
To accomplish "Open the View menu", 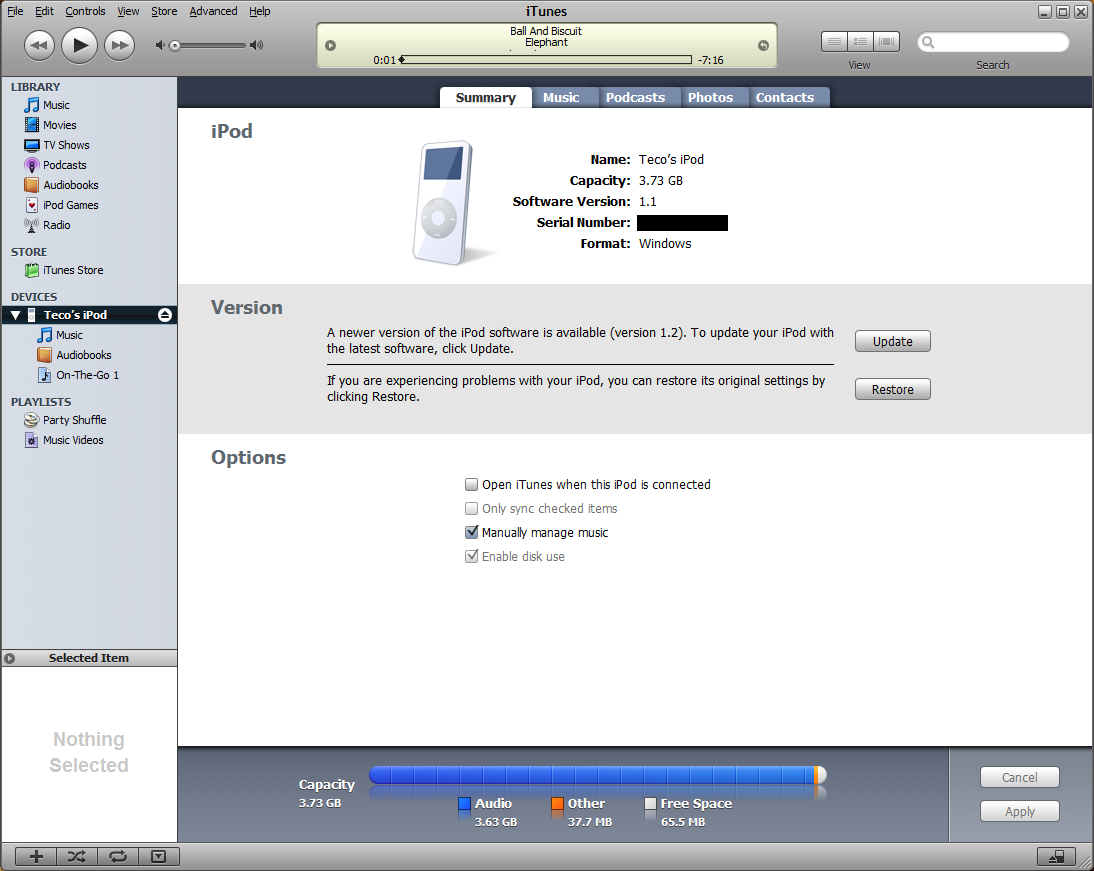I will (x=128, y=11).
